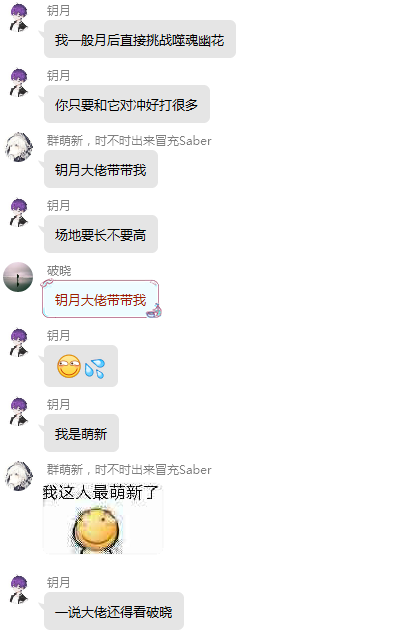Select the message 我一般月后直接挑战噬魂幽花

[x=140, y=39]
